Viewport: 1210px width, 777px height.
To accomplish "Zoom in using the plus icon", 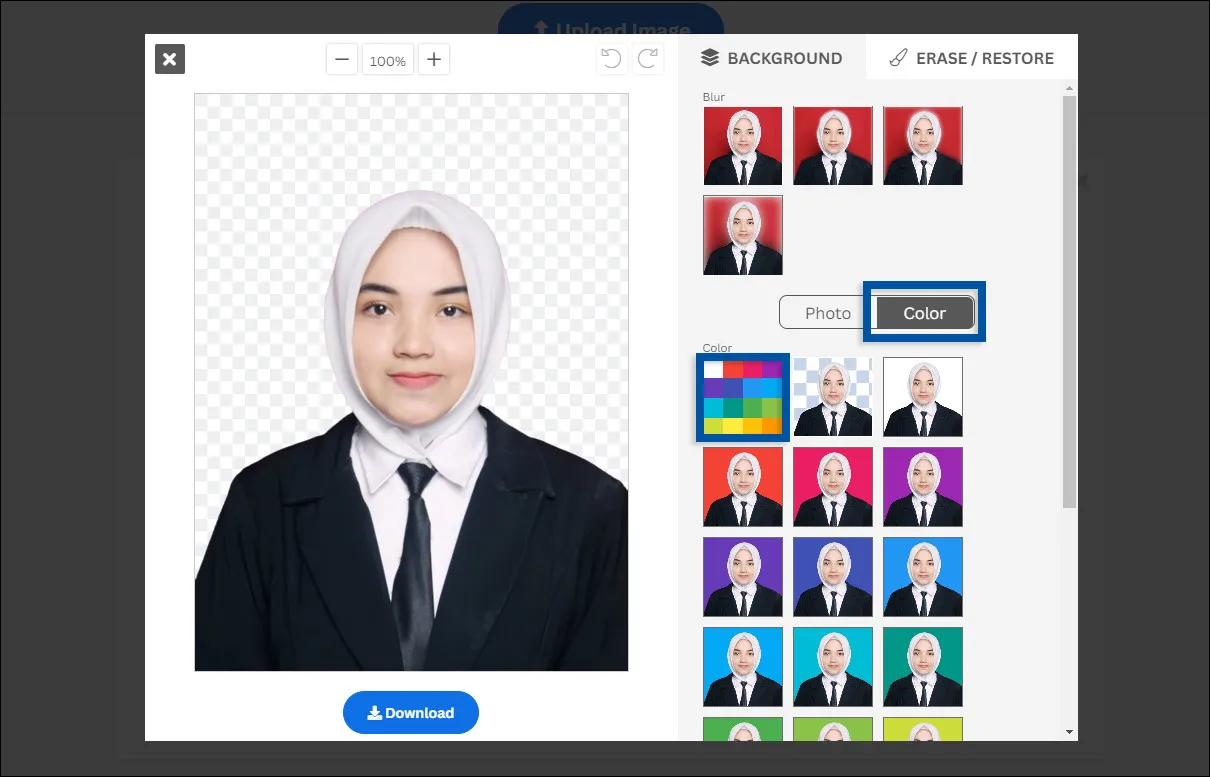I will tap(433, 59).
